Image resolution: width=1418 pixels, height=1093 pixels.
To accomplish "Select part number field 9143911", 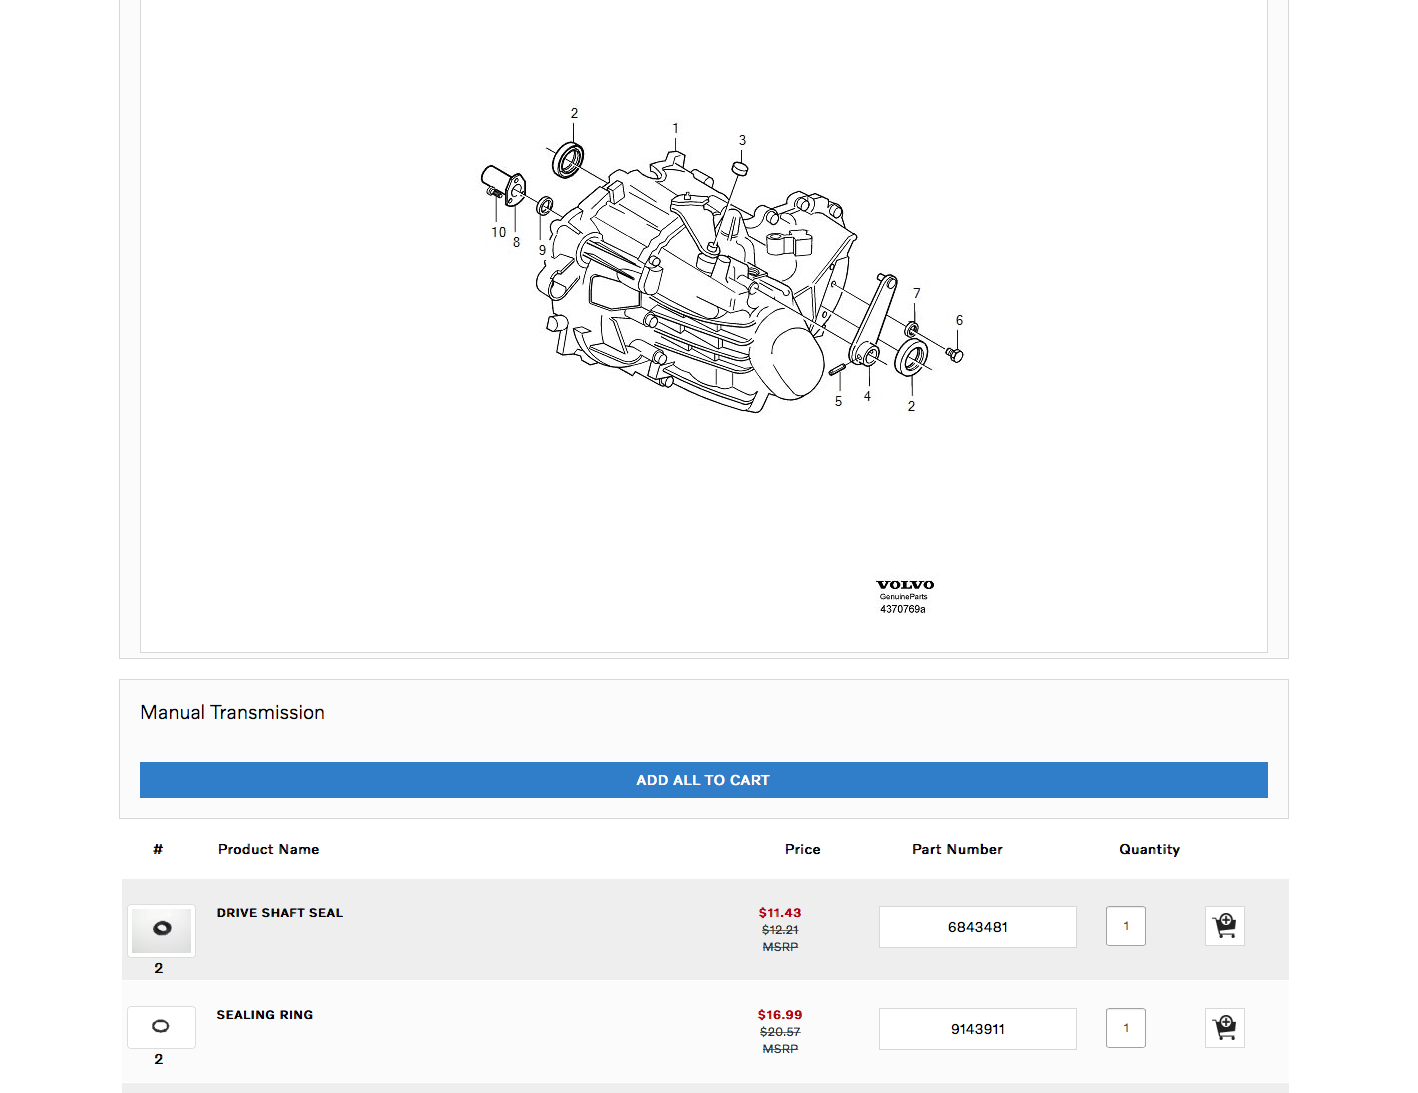I will tap(977, 1029).
